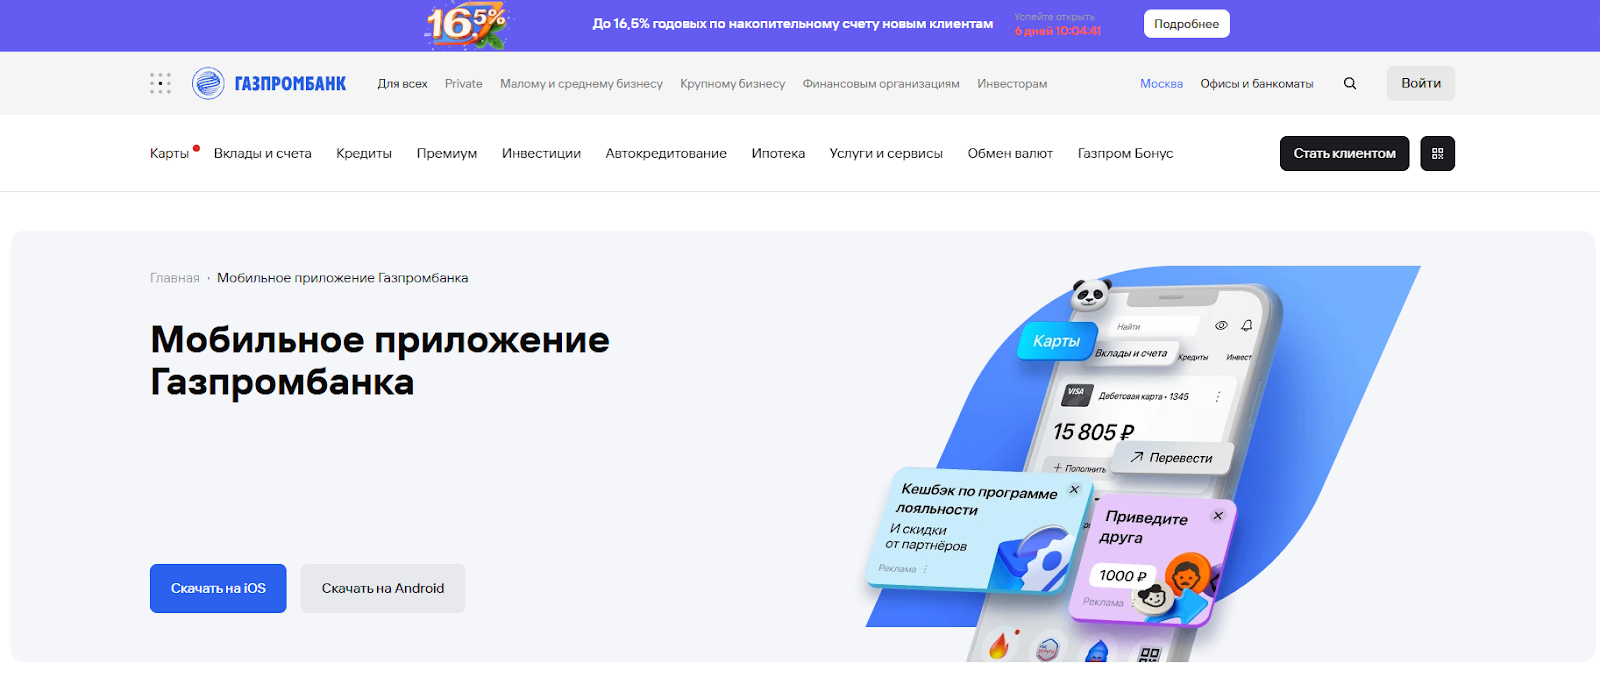This screenshot has width=1600, height=699.
Task: Open the site search magnifier icon
Action: (1350, 83)
